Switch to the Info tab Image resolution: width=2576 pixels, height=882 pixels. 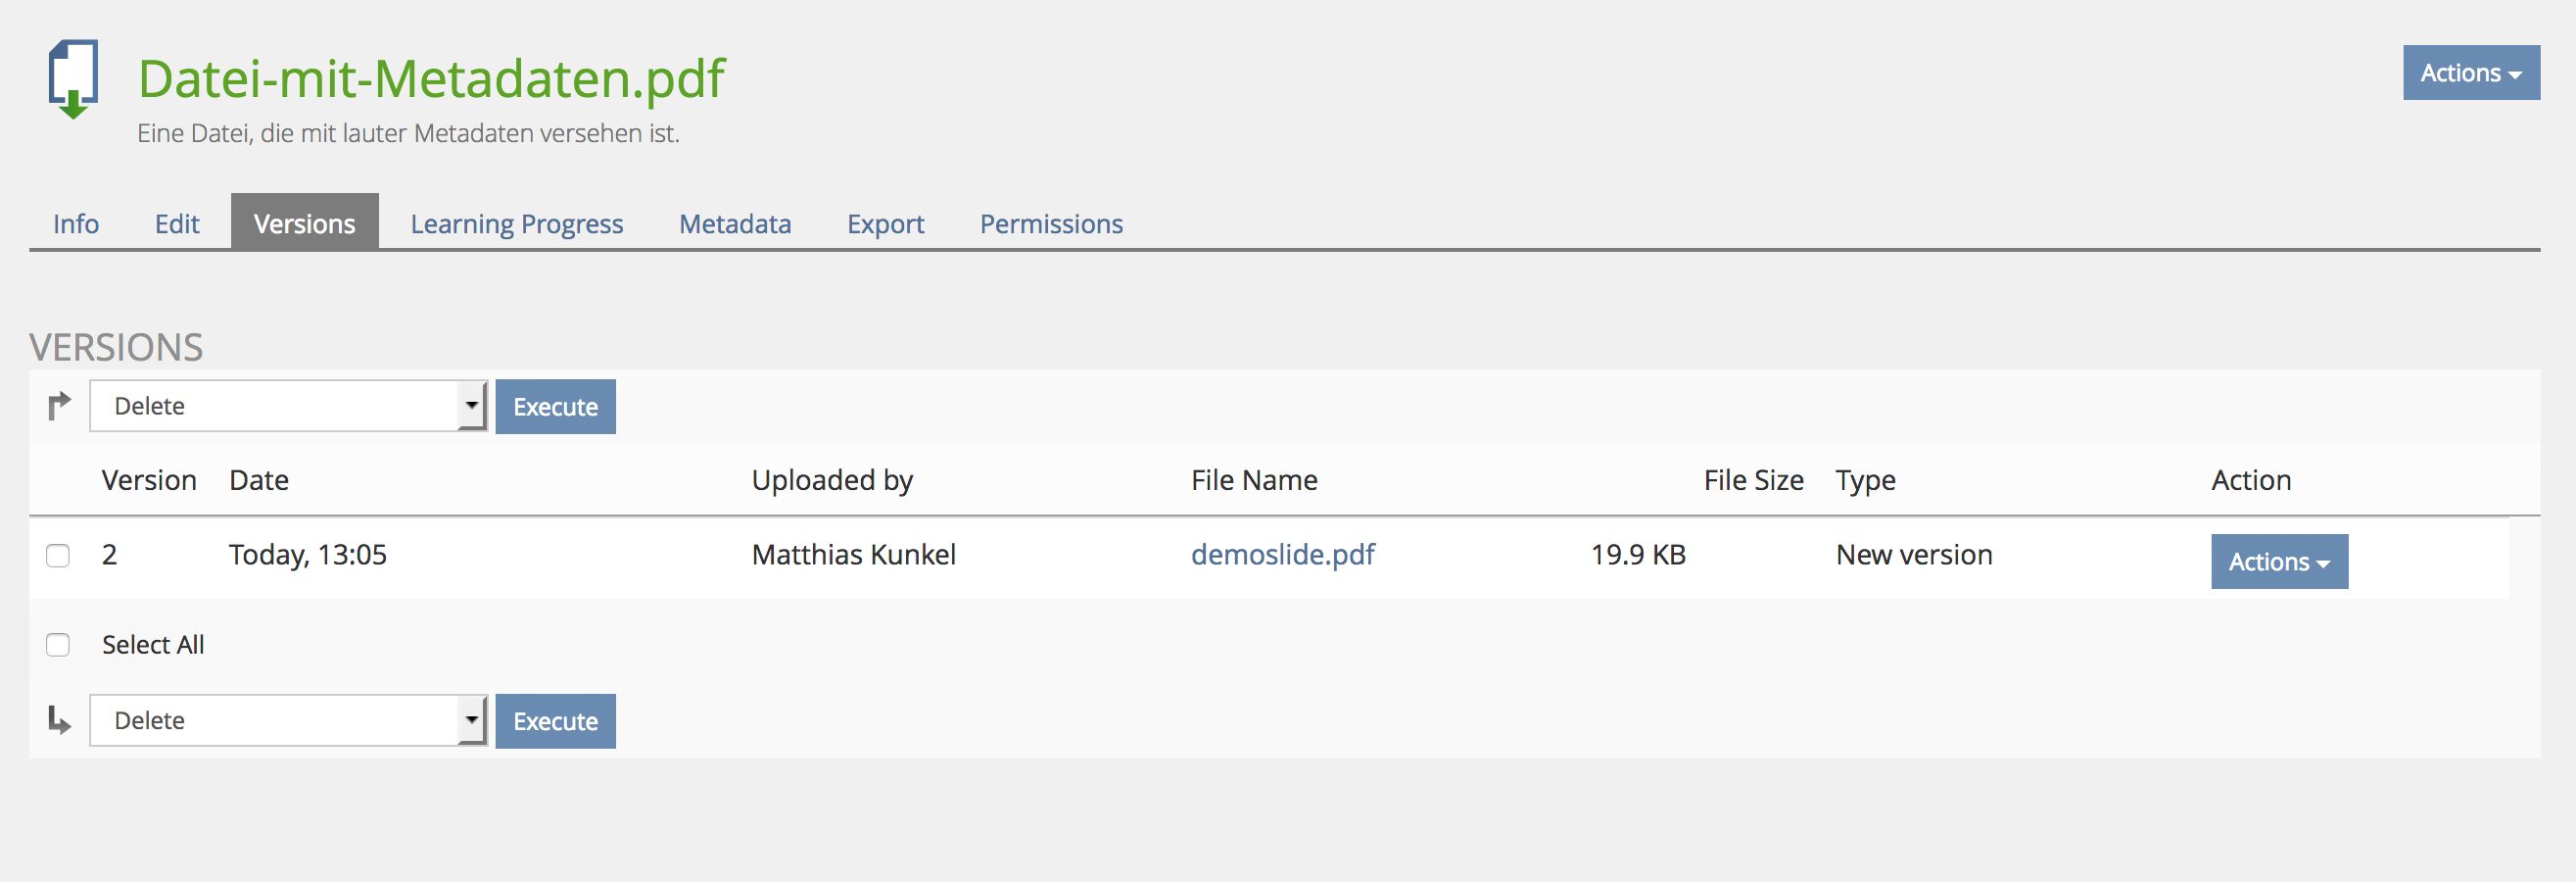point(76,224)
